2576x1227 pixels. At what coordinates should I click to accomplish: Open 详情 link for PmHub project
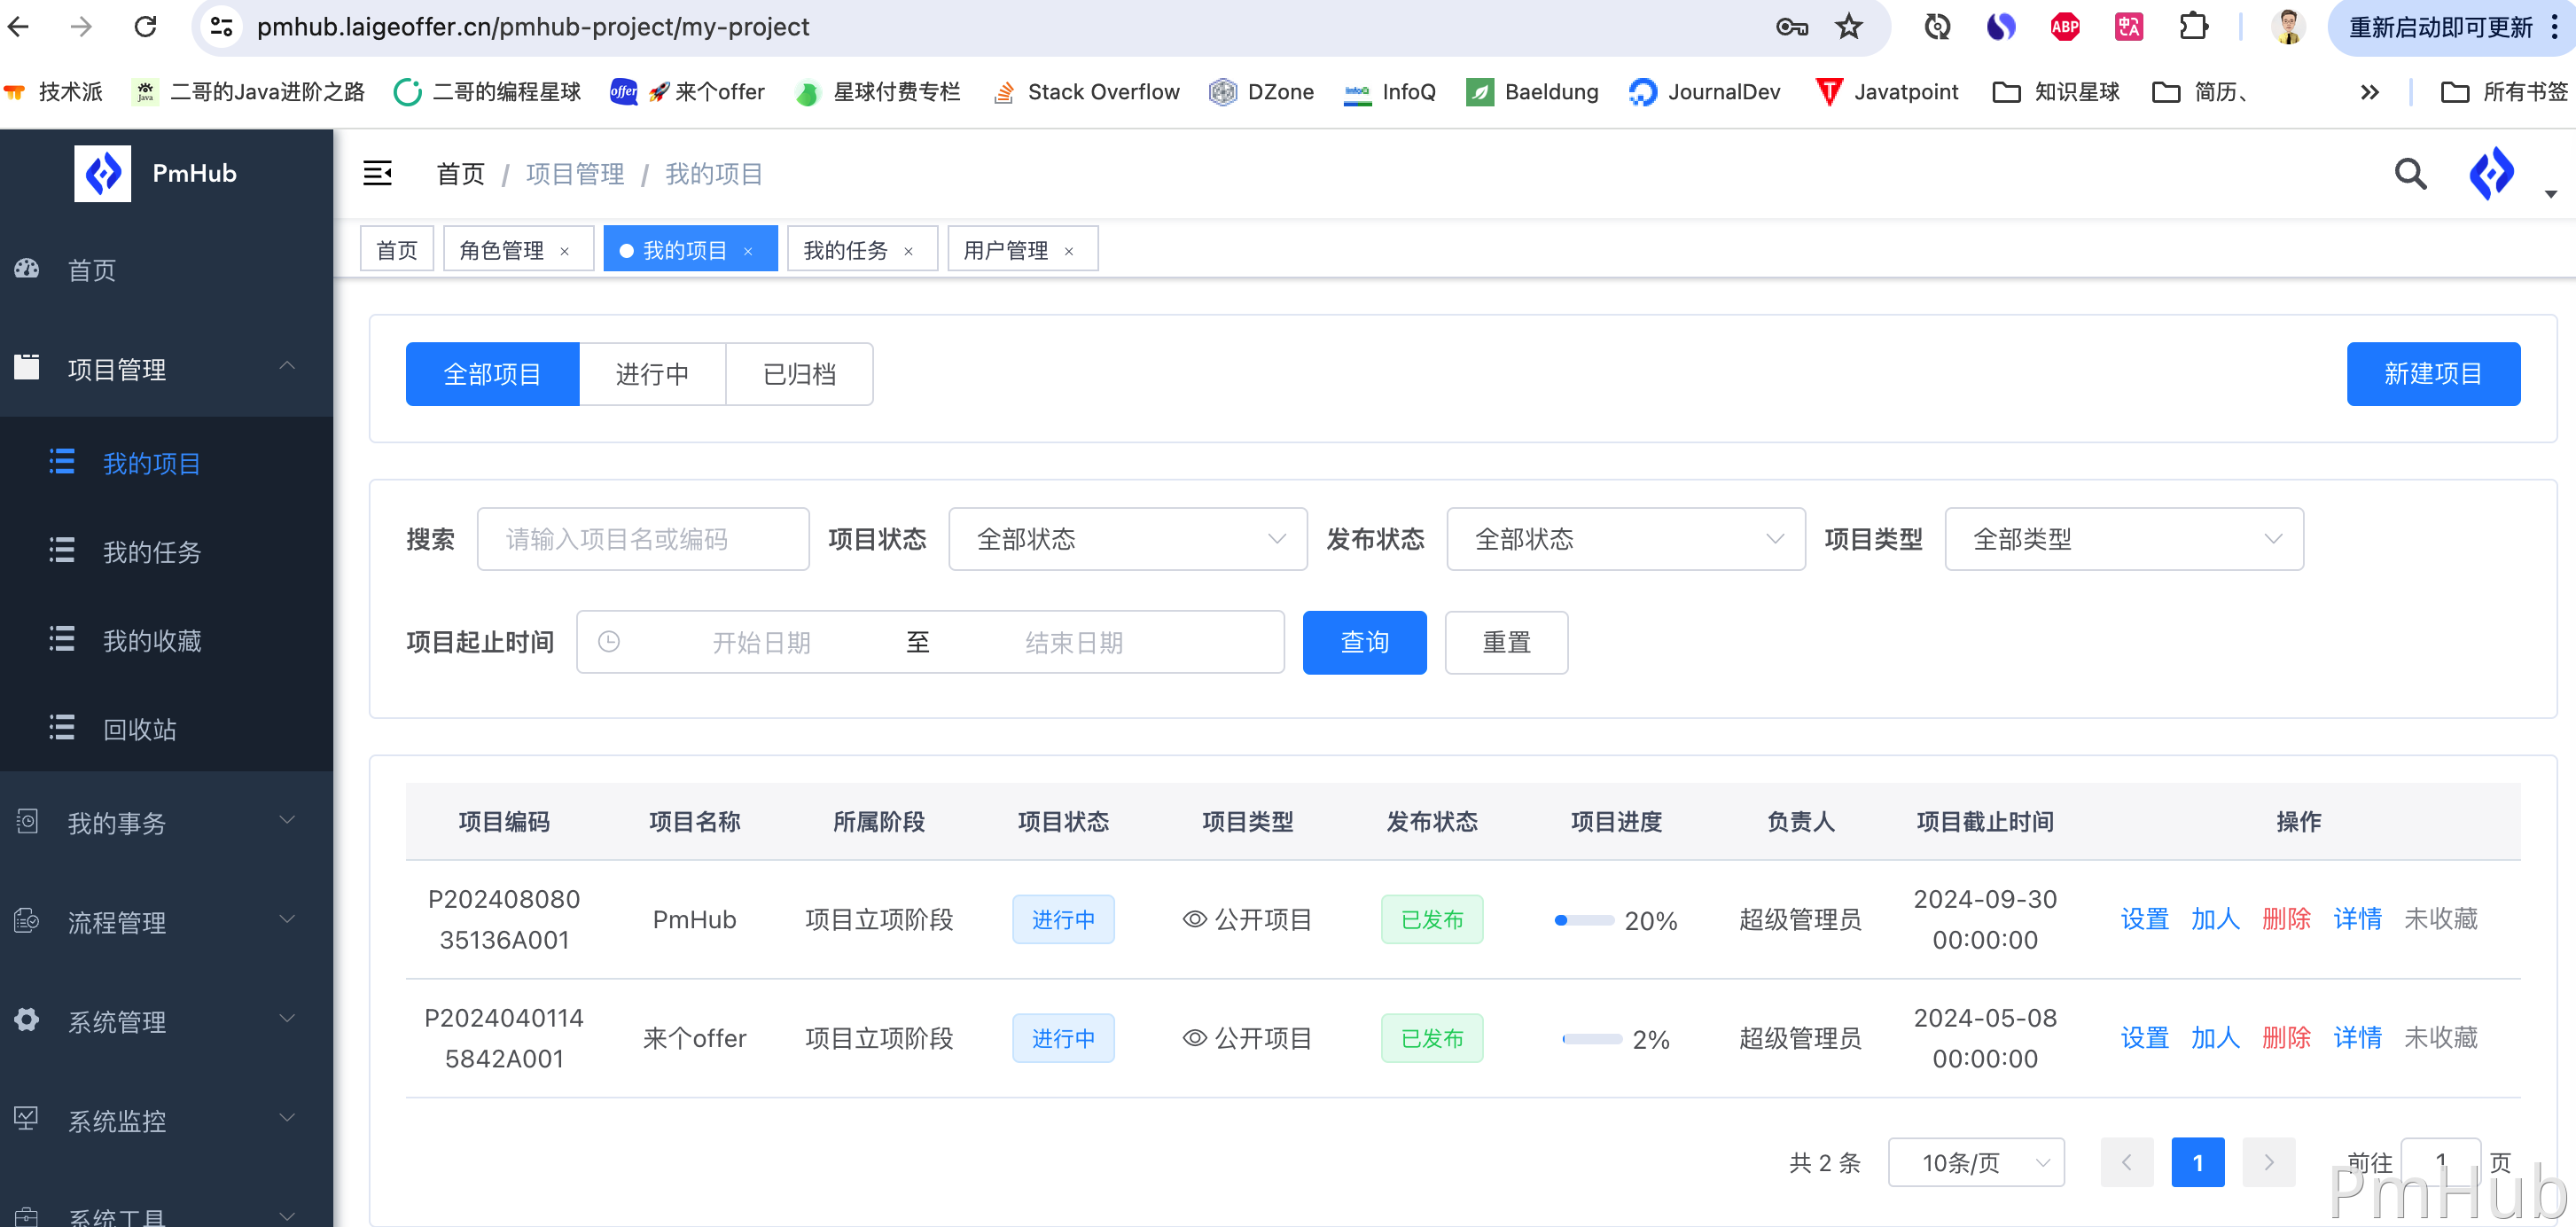pyautogui.click(x=2356, y=919)
